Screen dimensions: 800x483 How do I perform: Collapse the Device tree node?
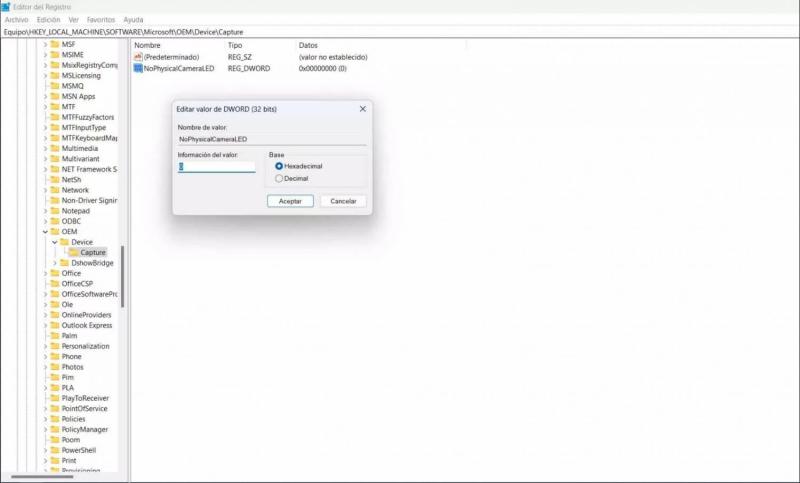pyautogui.click(x=55, y=242)
